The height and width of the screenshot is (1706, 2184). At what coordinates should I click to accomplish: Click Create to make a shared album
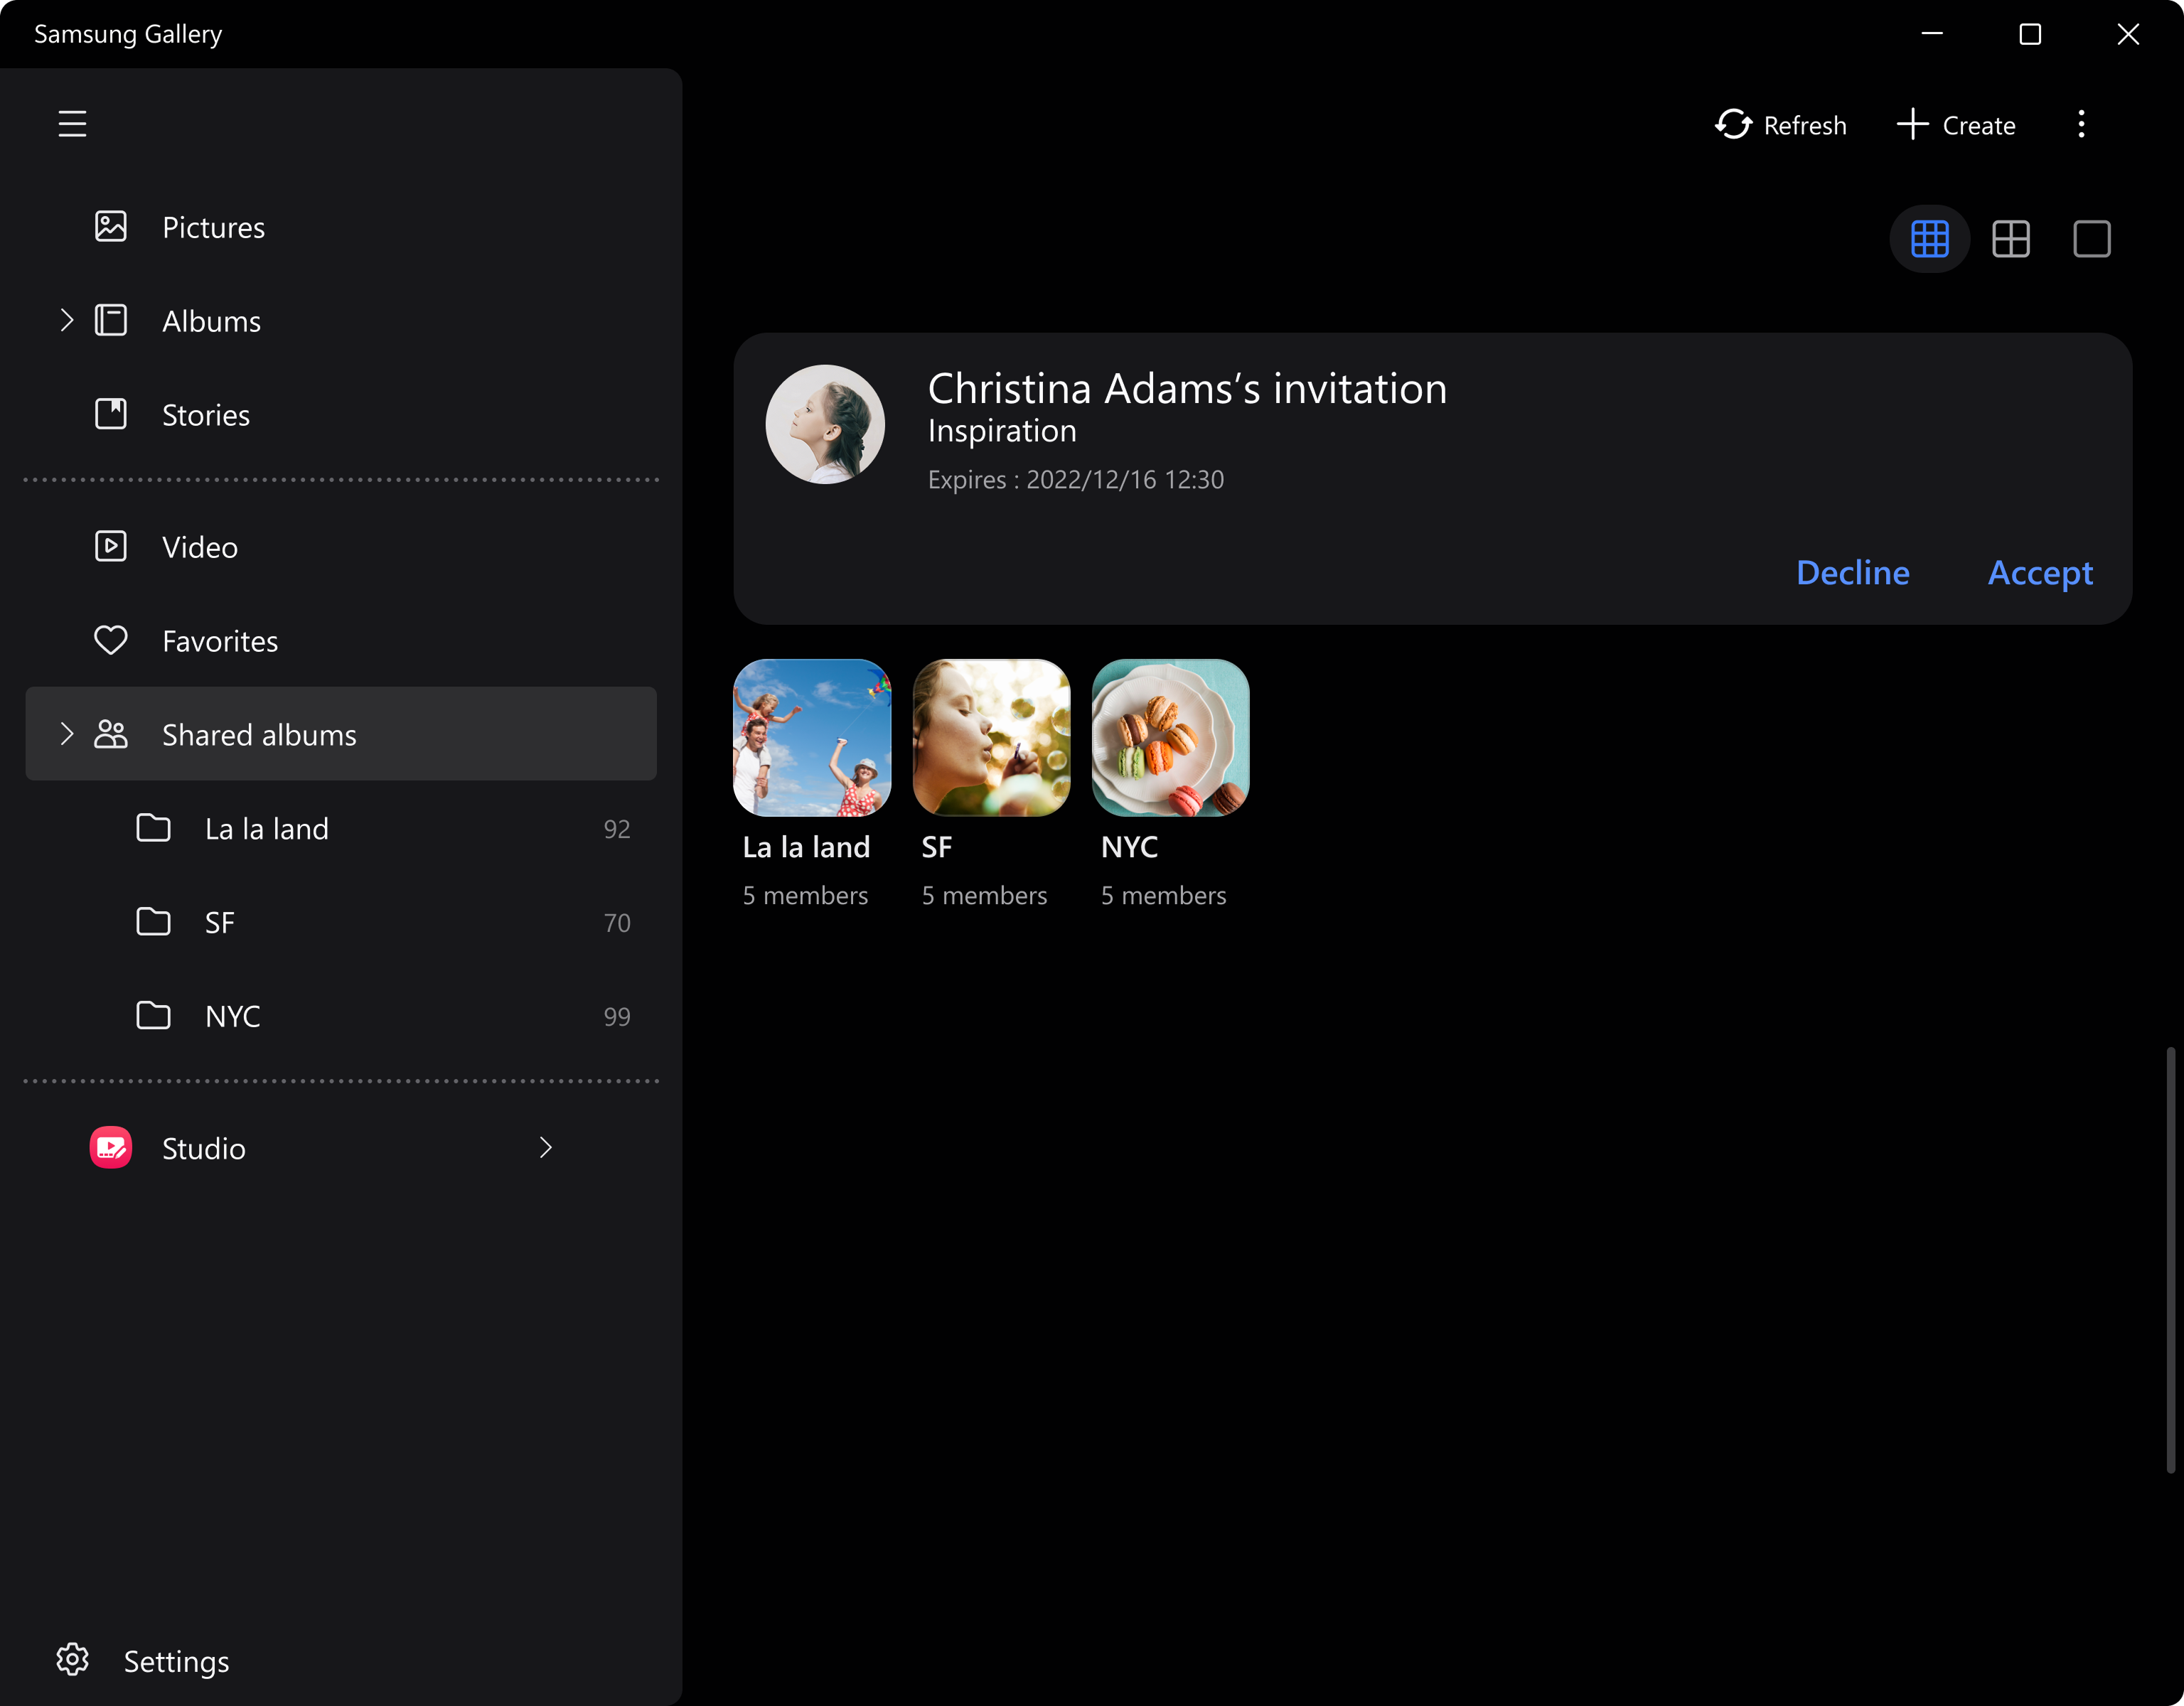click(1956, 124)
